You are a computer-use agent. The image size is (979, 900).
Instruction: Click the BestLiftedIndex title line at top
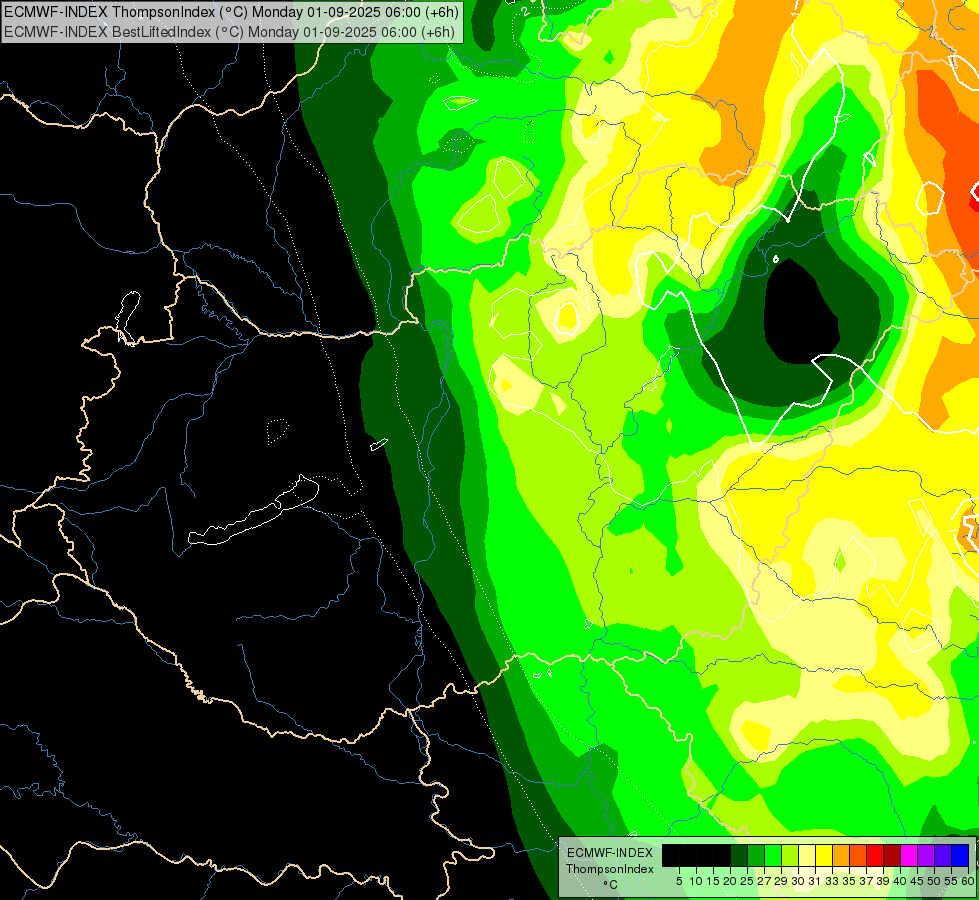[x=230, y=31]
